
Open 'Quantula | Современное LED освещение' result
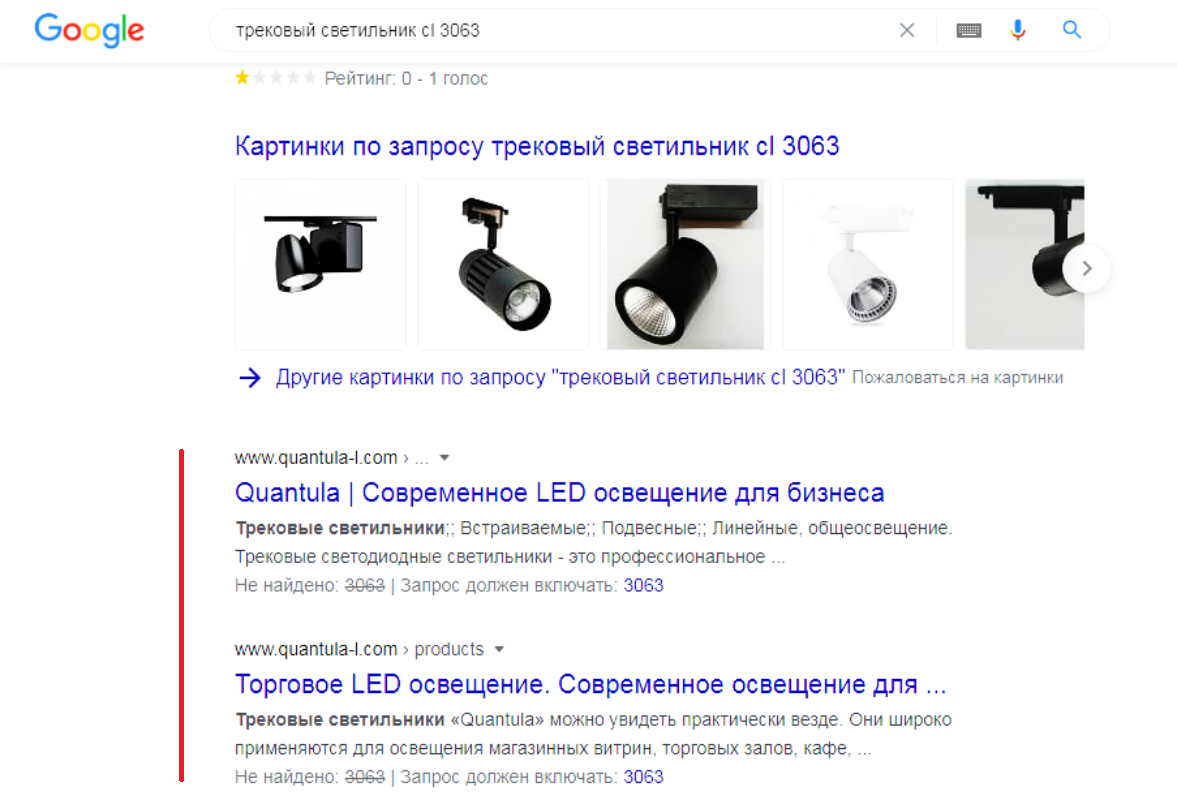tap(559, 493)
